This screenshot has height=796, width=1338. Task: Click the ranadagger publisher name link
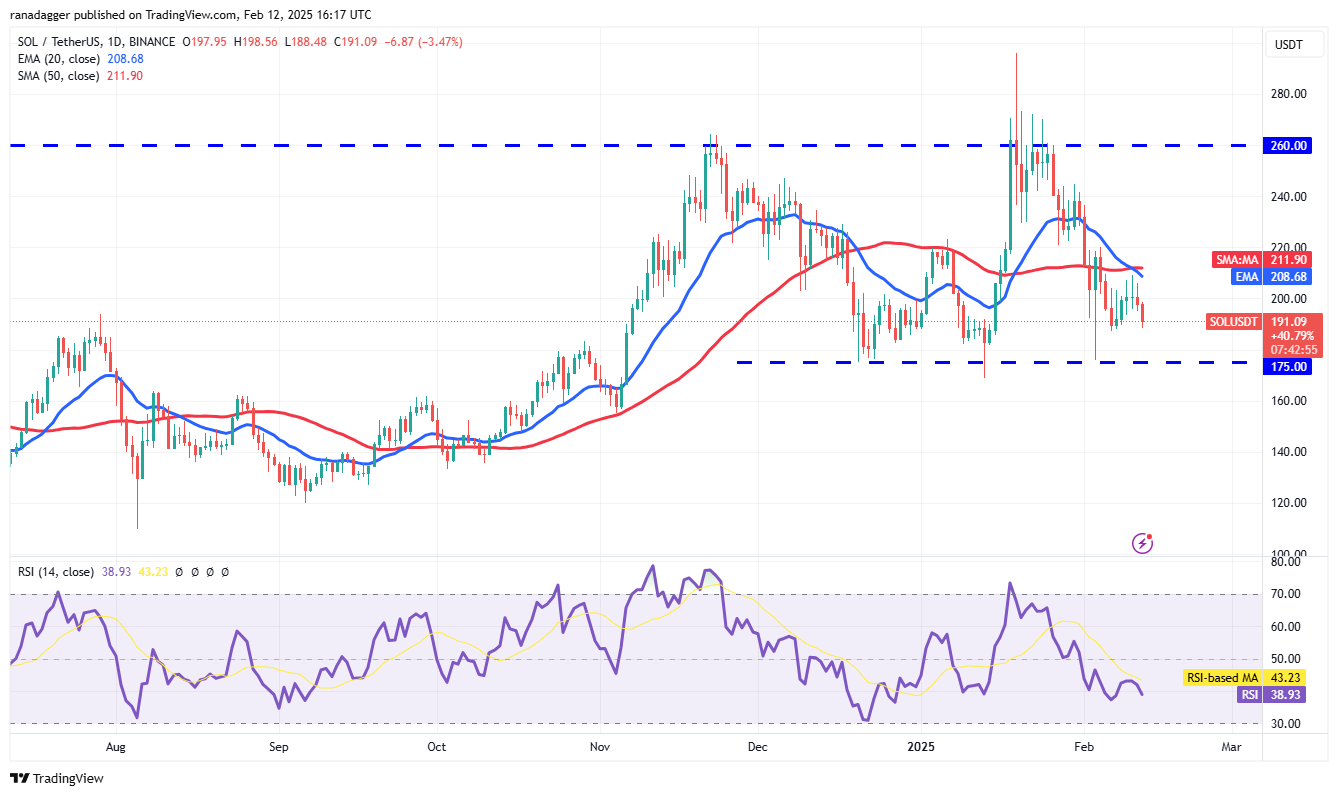point(40,14)
